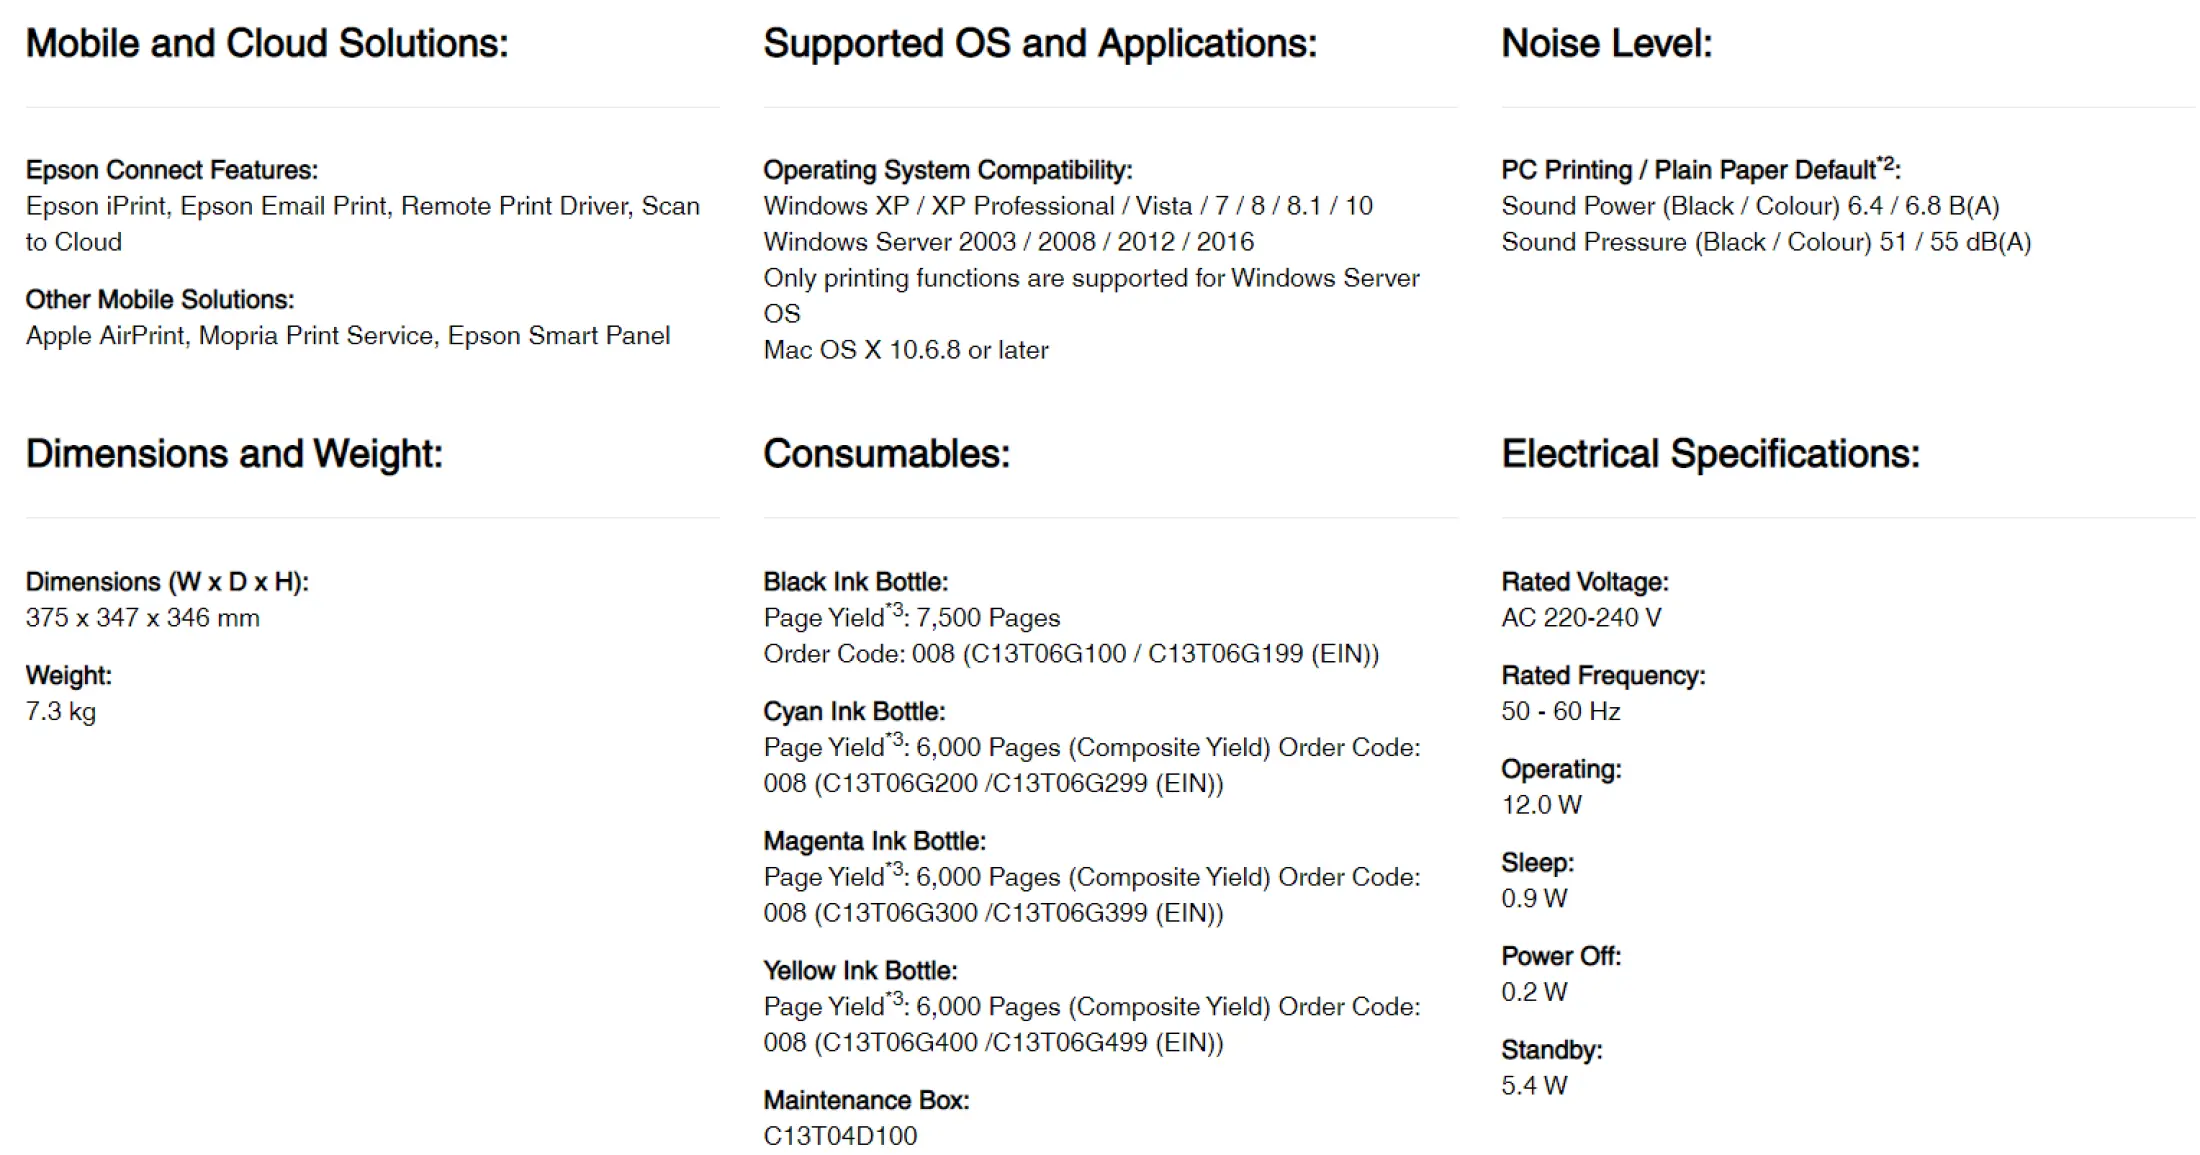This screenshot has height=1155, width=2200.
Task: Click the Maintenance Box code C13T04D100
Action: 840,1136
